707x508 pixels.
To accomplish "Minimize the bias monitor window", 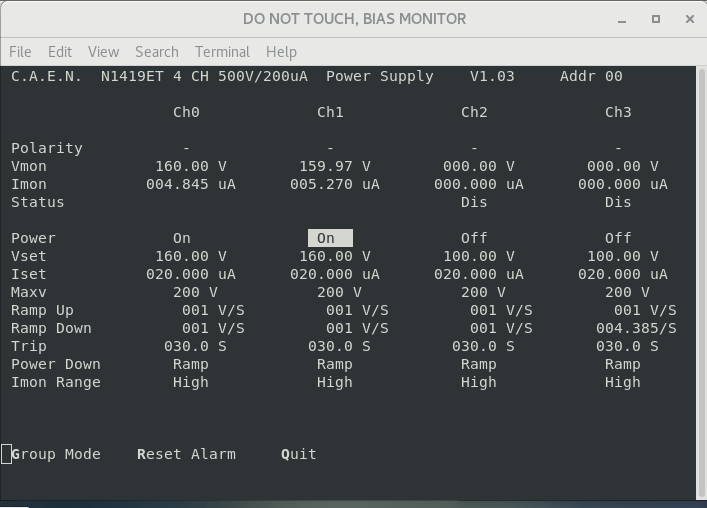I will pyautogui.click(x=623, y=19).
